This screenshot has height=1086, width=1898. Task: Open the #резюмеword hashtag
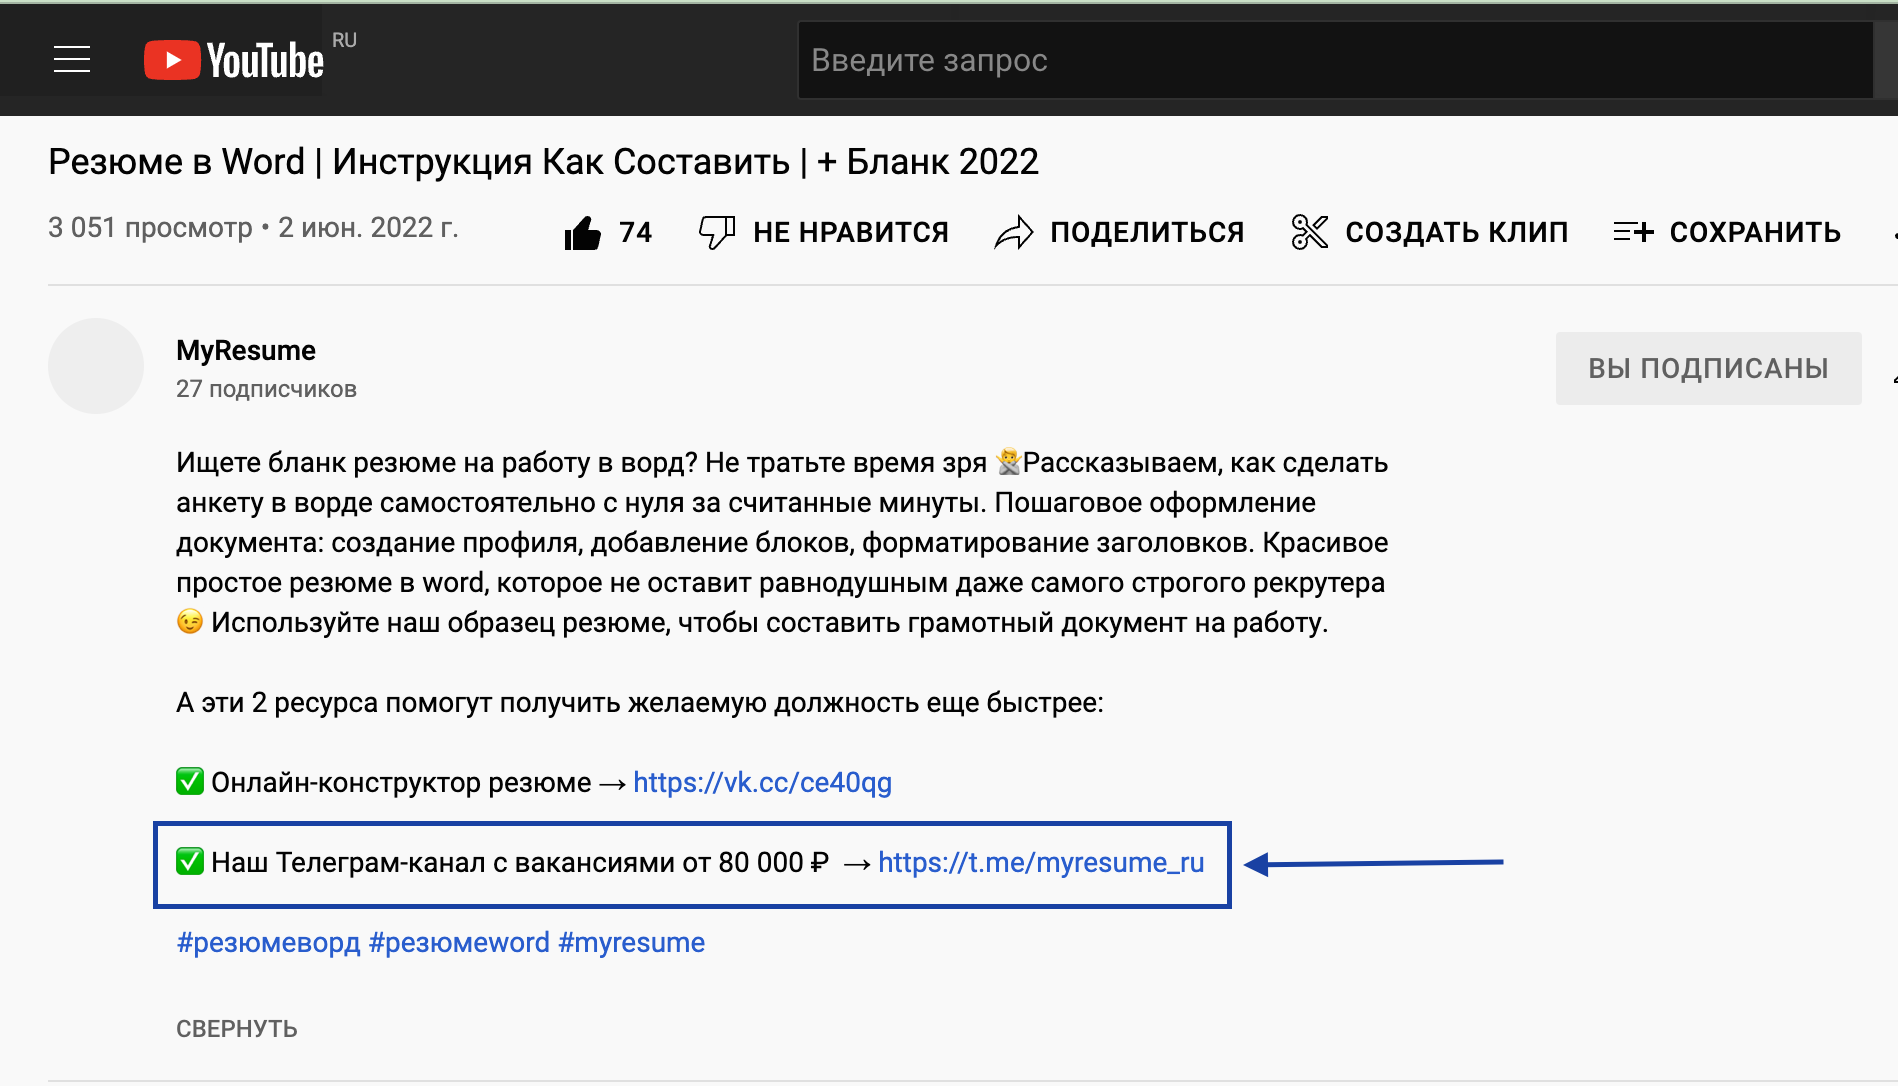(x=459, y=942)
